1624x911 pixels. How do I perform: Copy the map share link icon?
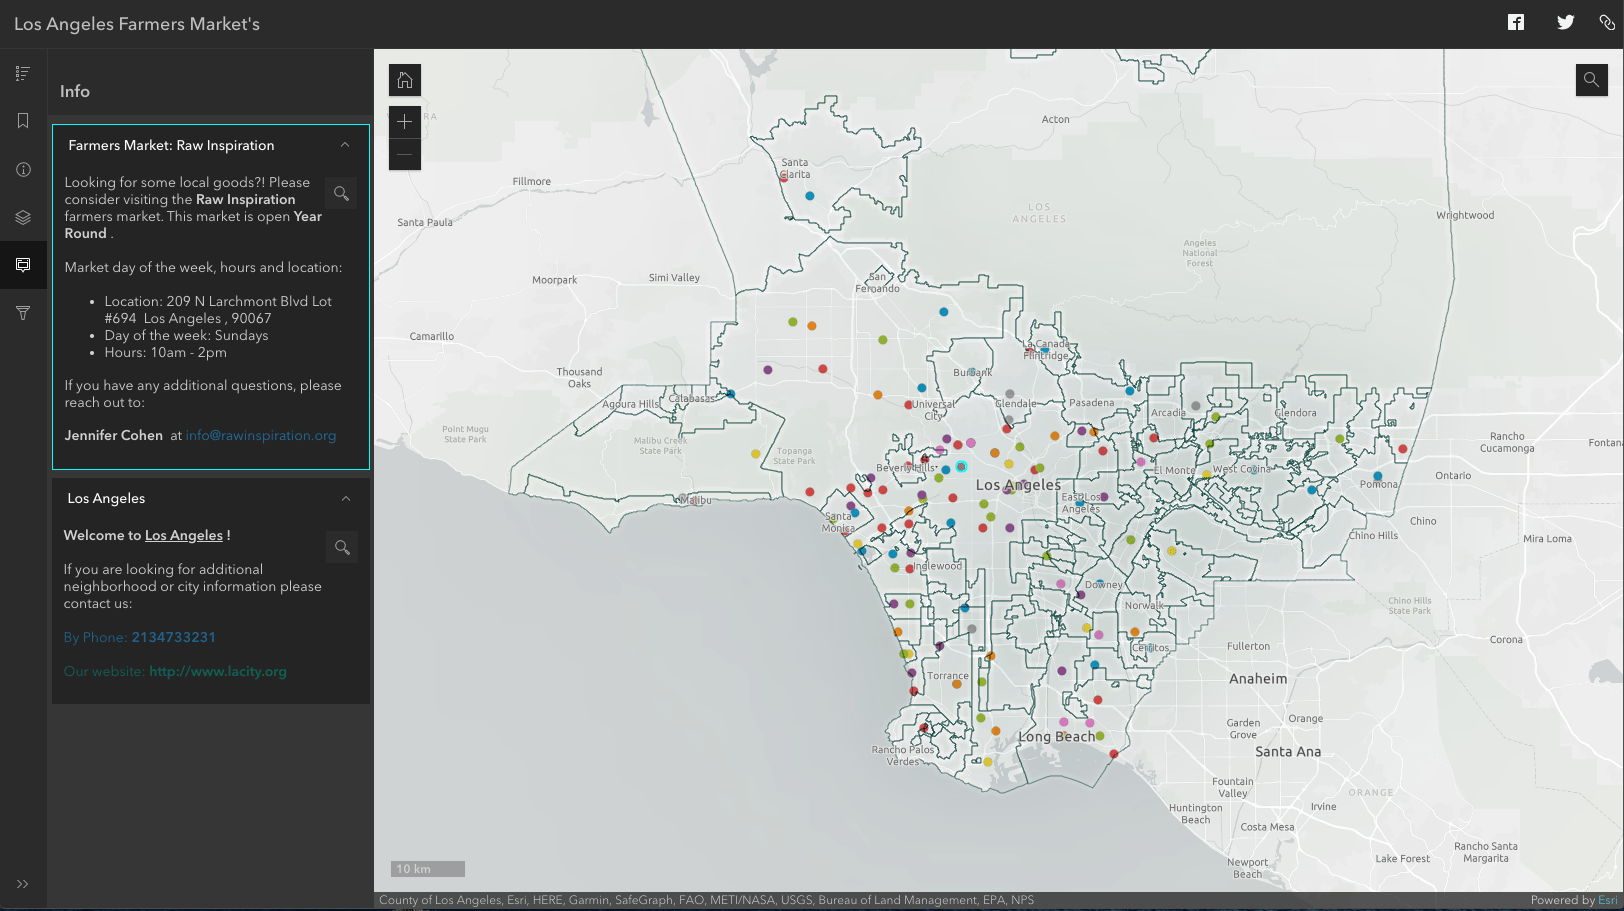coord(1607,22)
